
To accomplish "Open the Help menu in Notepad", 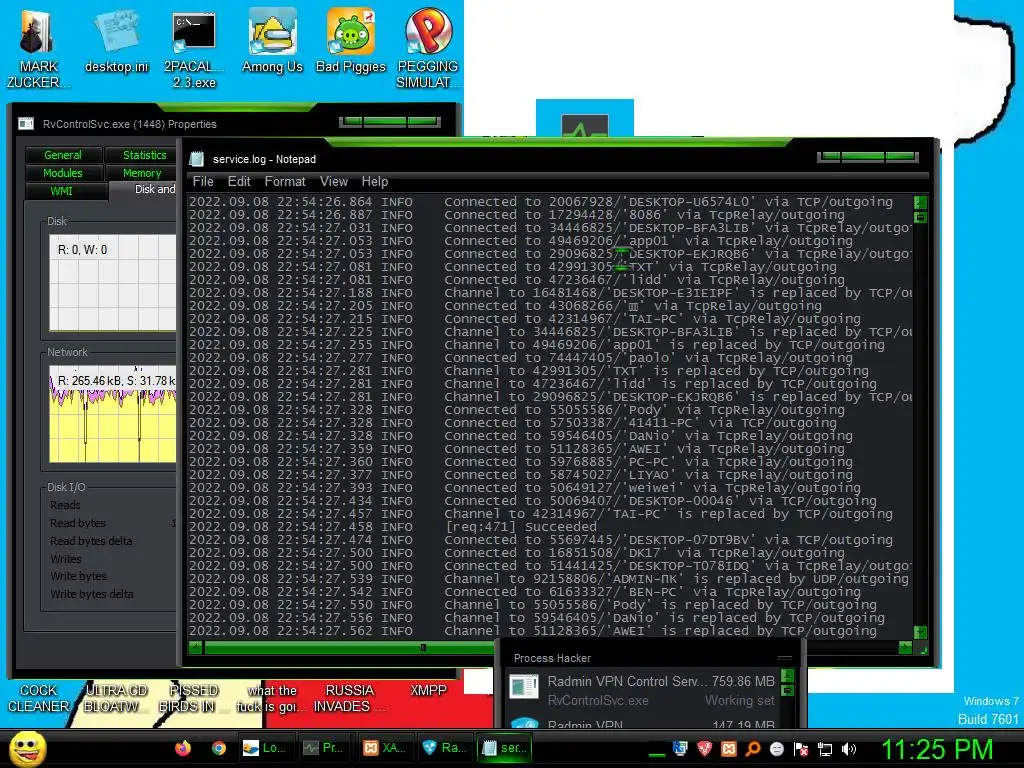I will click(x=375, y=182).
